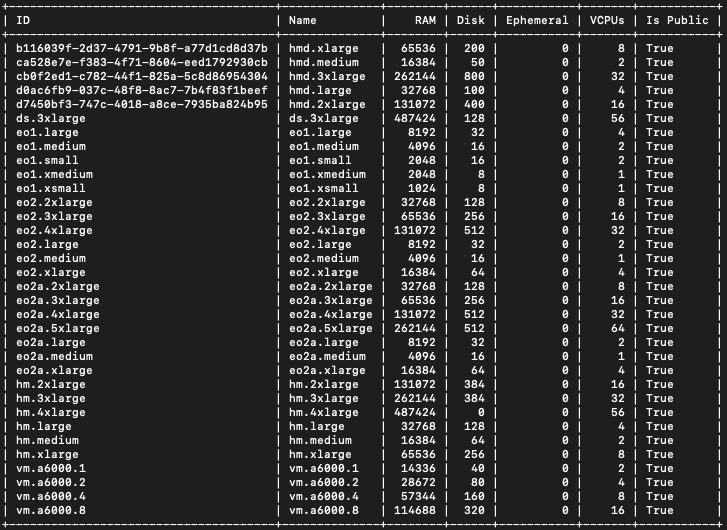727x530 pixels.
Task: Click the ID column header
Action: [x=24, y=20]
